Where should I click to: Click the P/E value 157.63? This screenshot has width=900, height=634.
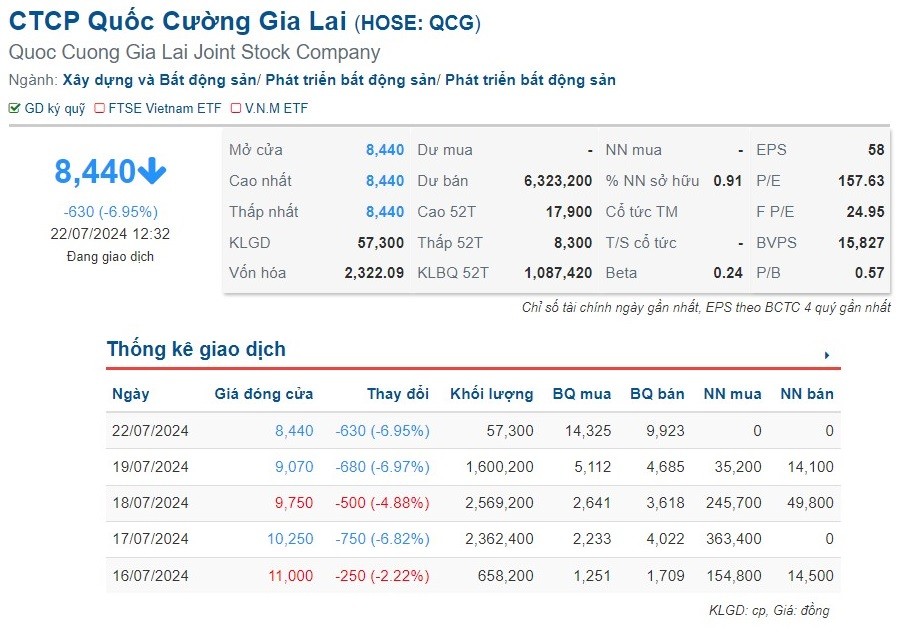click(861, 181)
